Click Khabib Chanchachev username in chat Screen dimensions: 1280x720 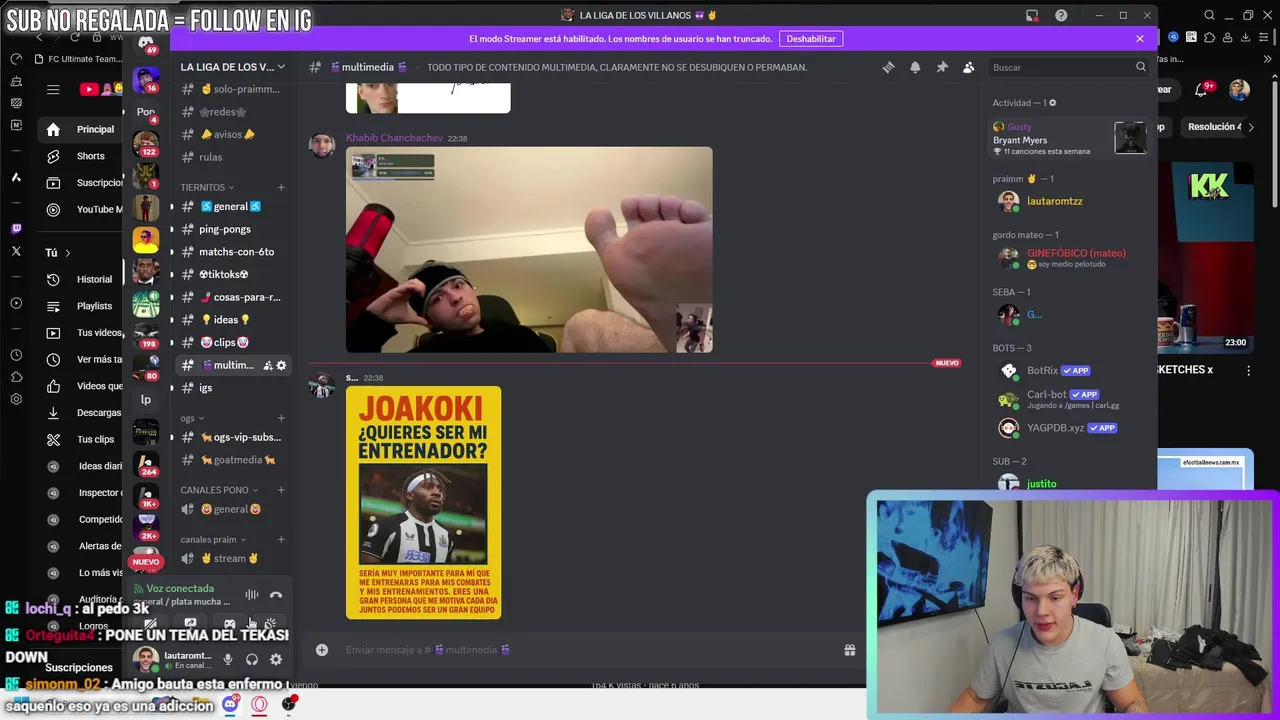[394, 138]
